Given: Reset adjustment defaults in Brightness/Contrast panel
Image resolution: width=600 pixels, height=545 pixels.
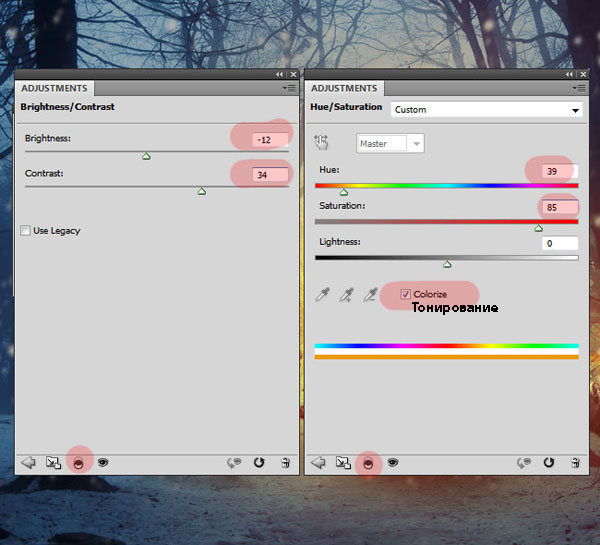Looking at the screenshot, I should pos(259,463).
